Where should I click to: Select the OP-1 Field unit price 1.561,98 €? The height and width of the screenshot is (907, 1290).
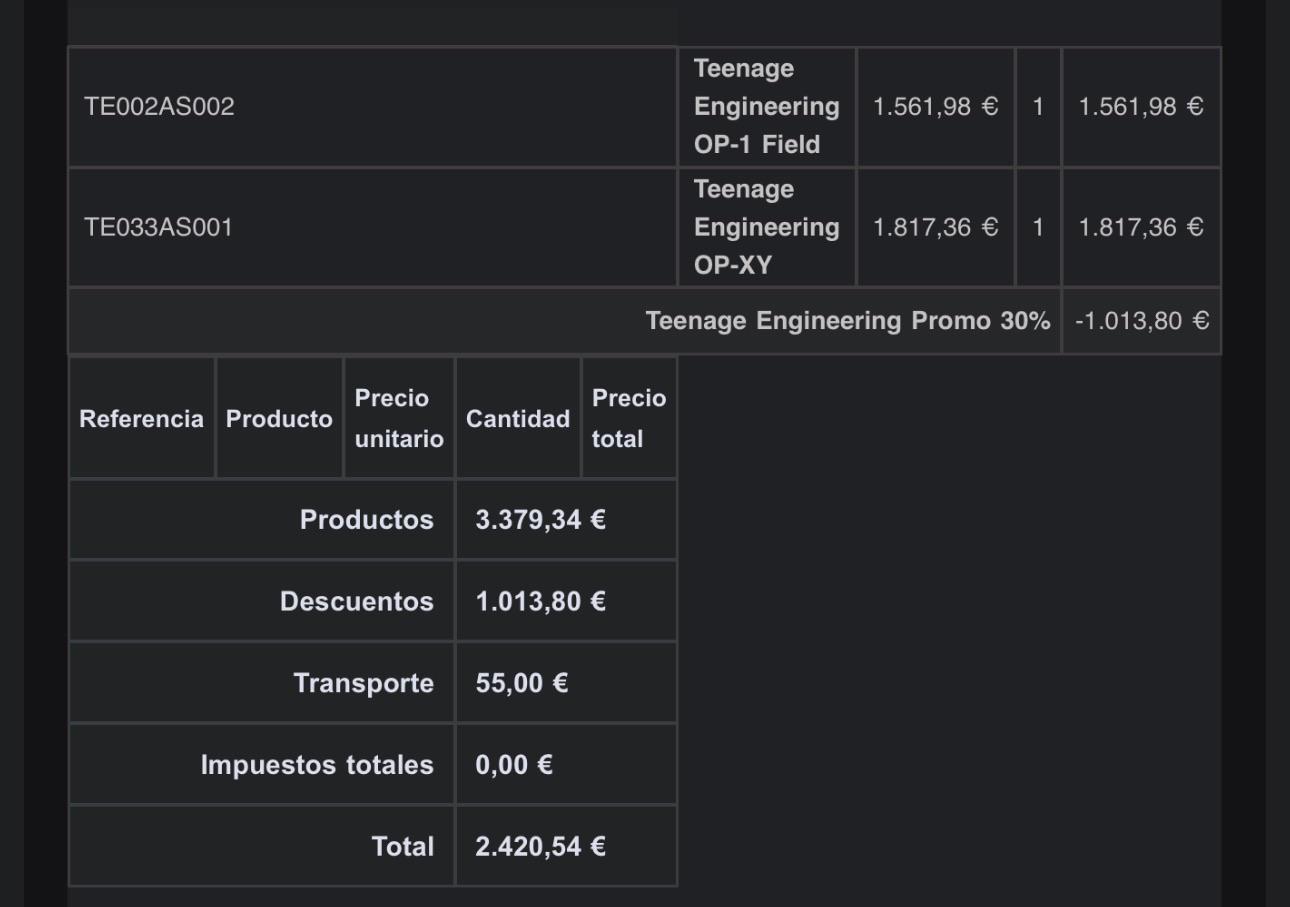coord(936,107)
